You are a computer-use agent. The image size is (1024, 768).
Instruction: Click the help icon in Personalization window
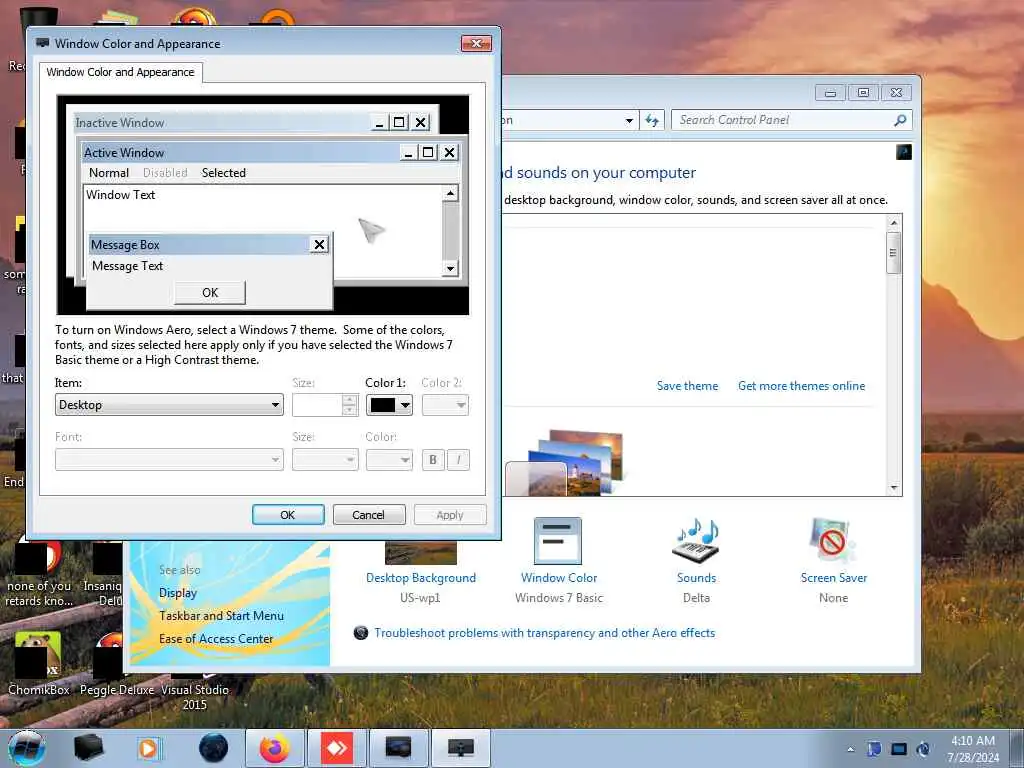(x=903, y=152)
